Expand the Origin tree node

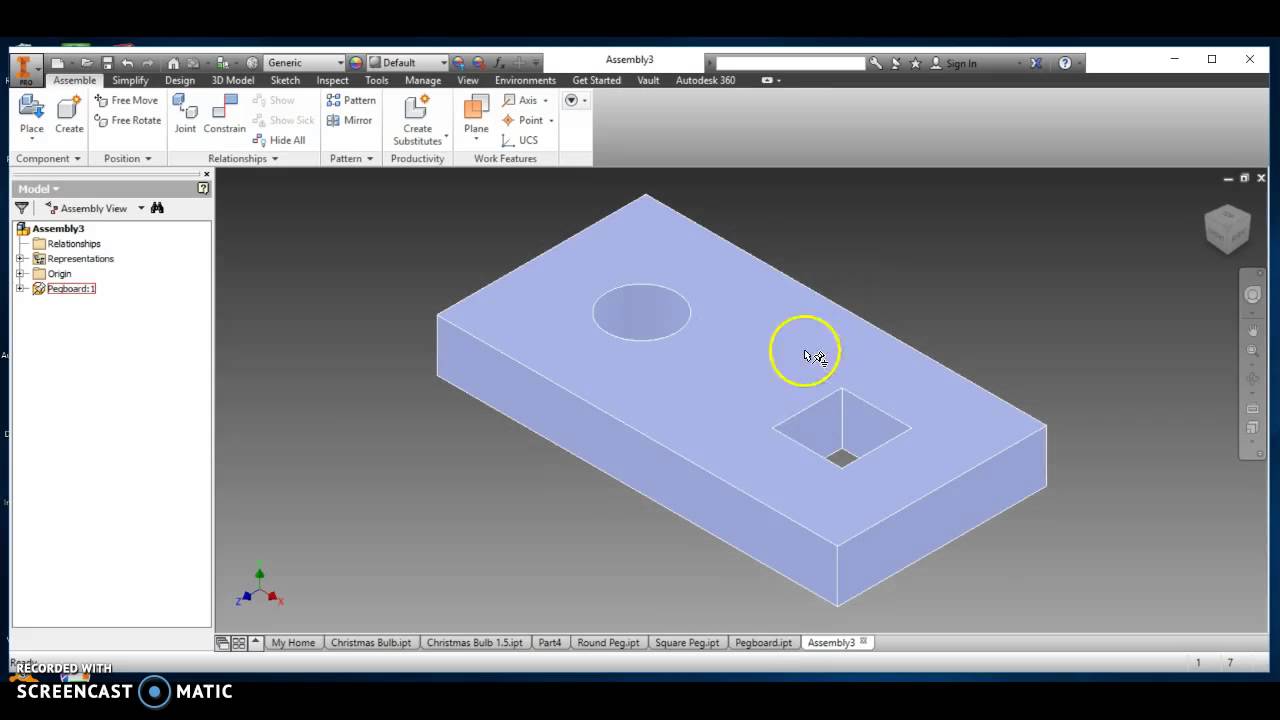(x=19, y=274)
